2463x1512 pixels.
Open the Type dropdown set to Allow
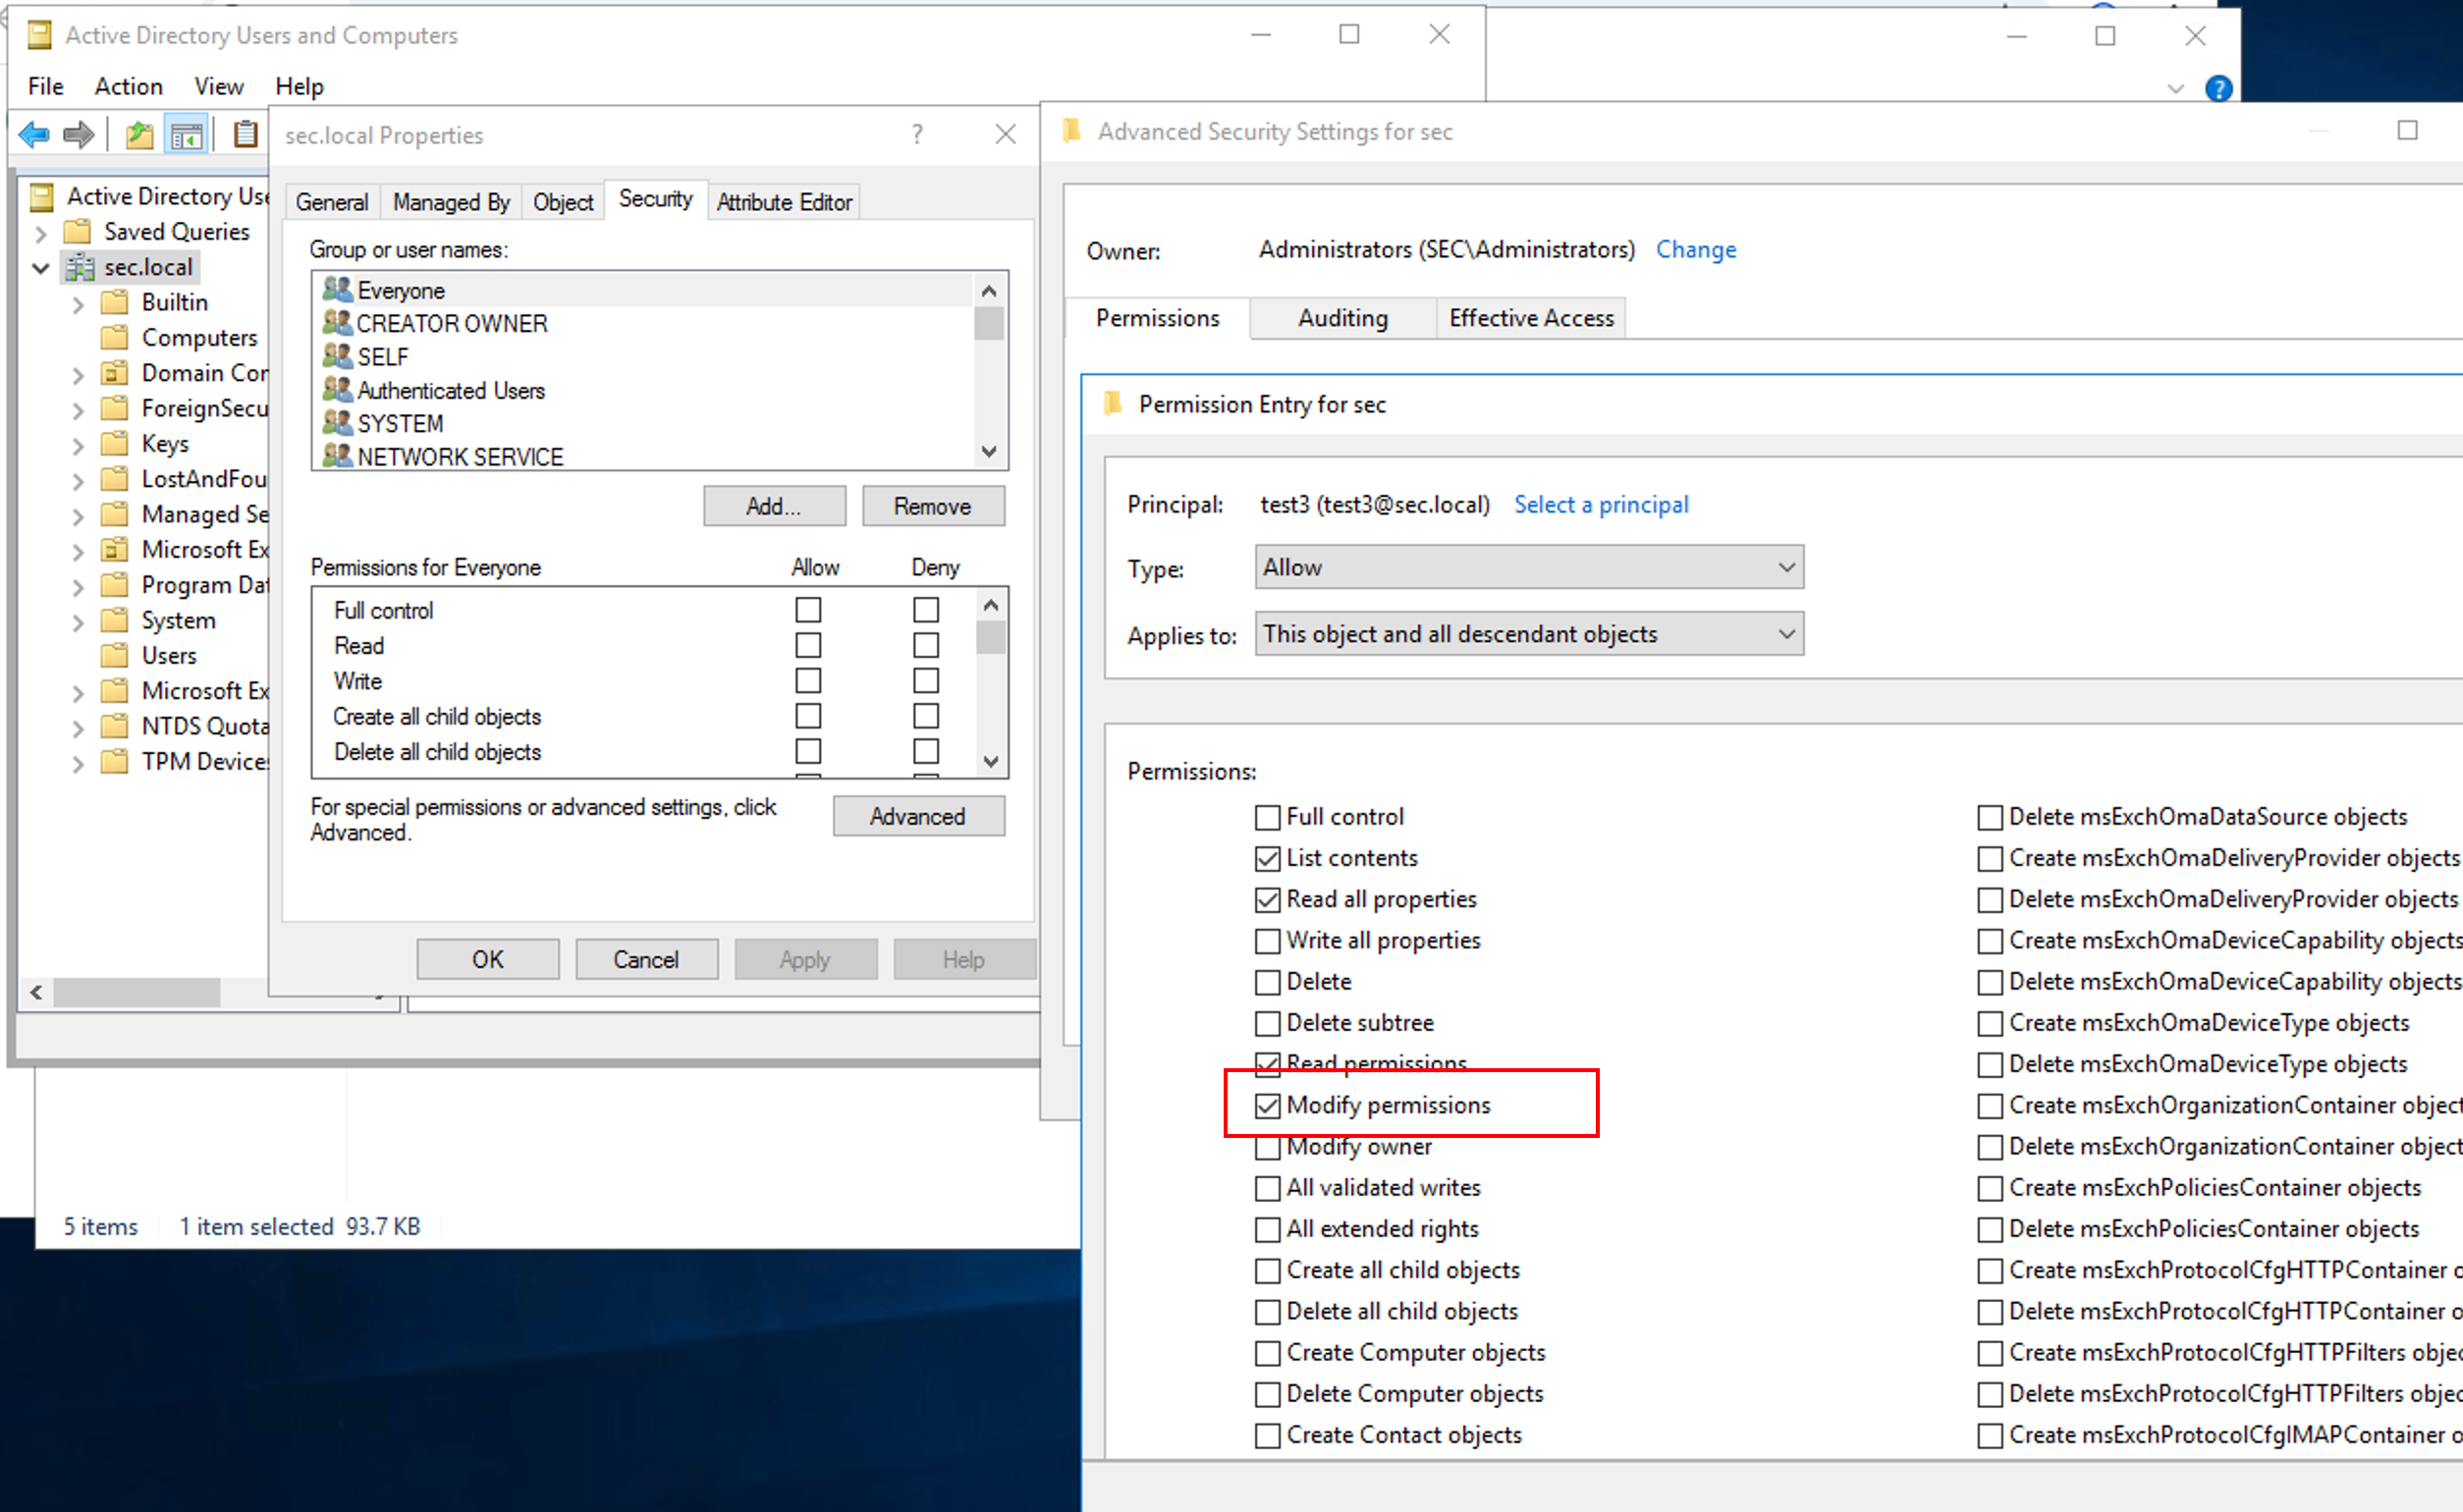[1528, 567]
